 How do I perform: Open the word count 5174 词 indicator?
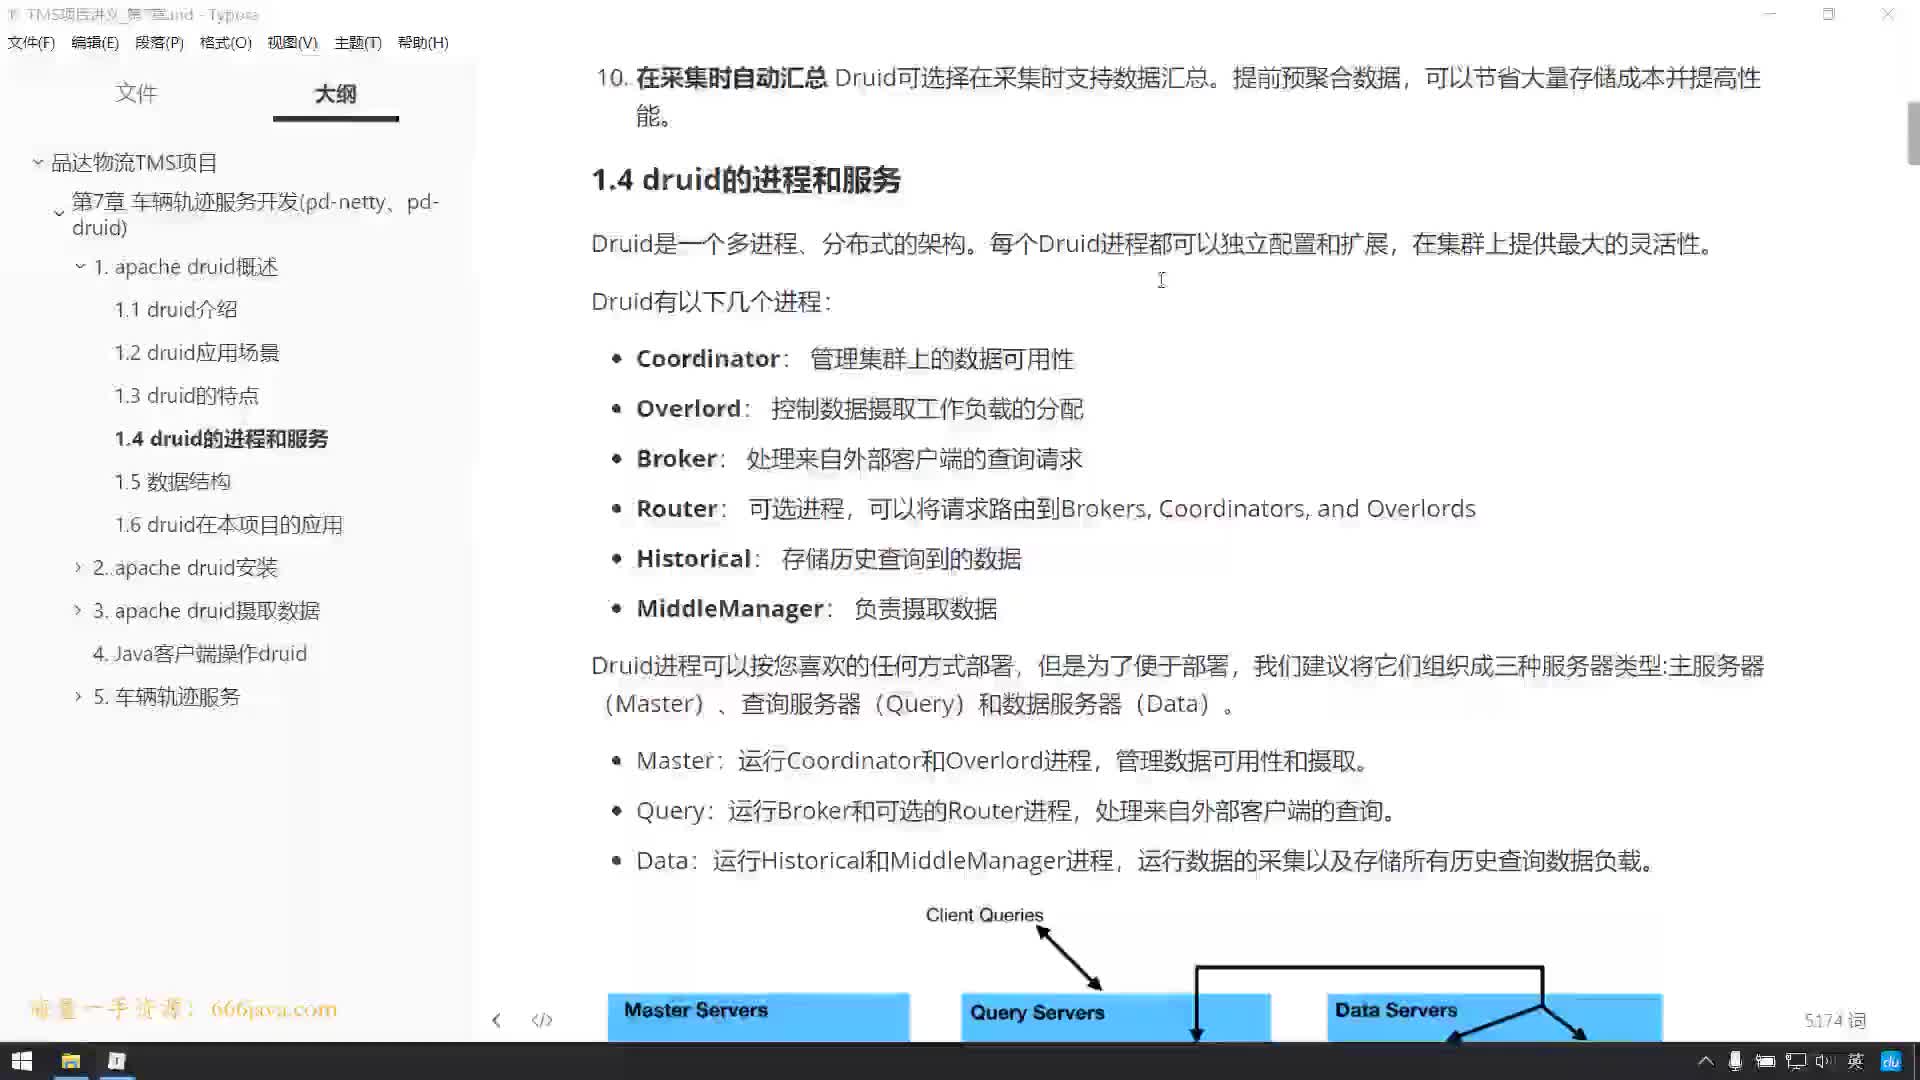coord(1835,1020)
